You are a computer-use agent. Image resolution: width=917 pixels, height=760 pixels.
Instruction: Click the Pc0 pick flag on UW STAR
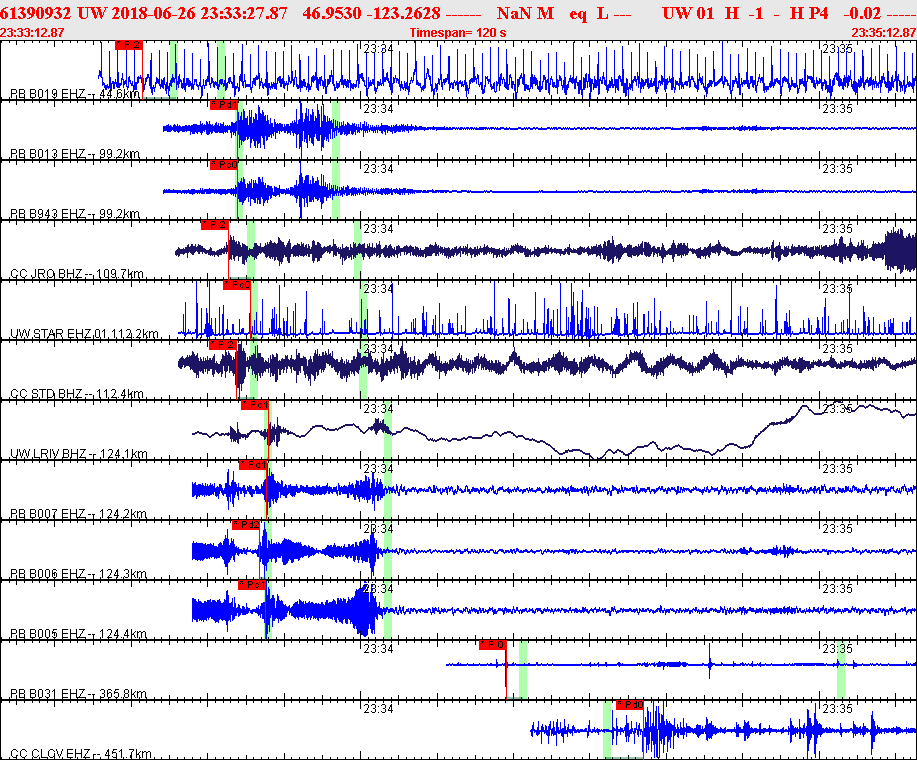236,285
